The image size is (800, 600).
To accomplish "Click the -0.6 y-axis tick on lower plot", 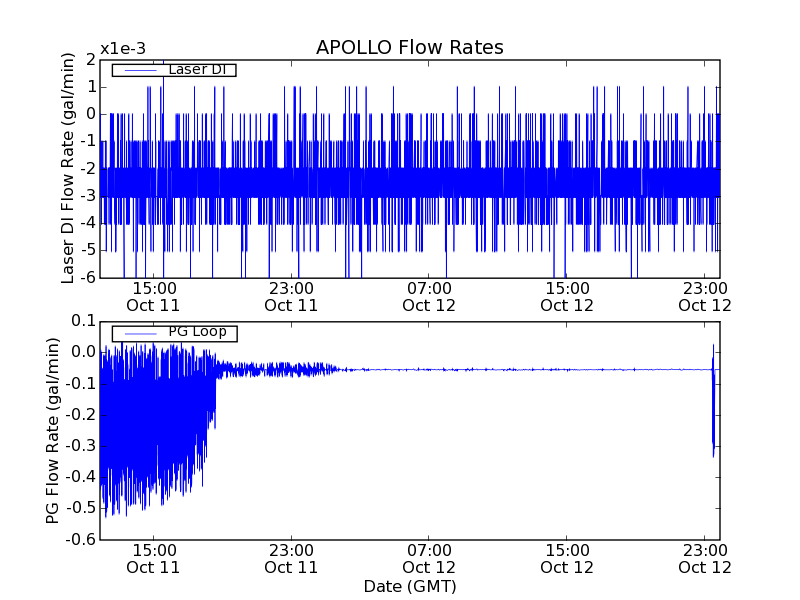I will (80, 539).
